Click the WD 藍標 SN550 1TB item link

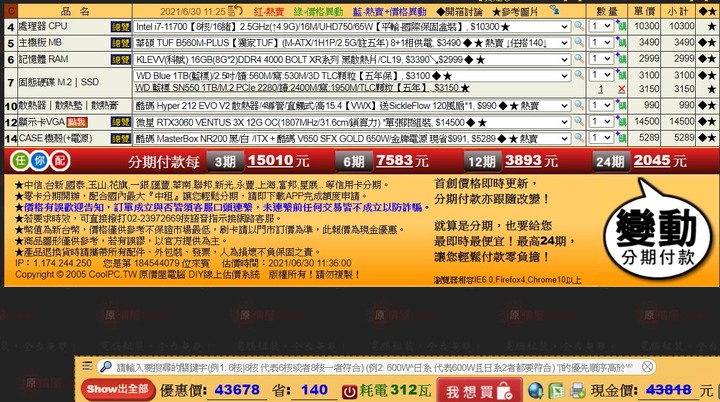(x=302, y=88)
